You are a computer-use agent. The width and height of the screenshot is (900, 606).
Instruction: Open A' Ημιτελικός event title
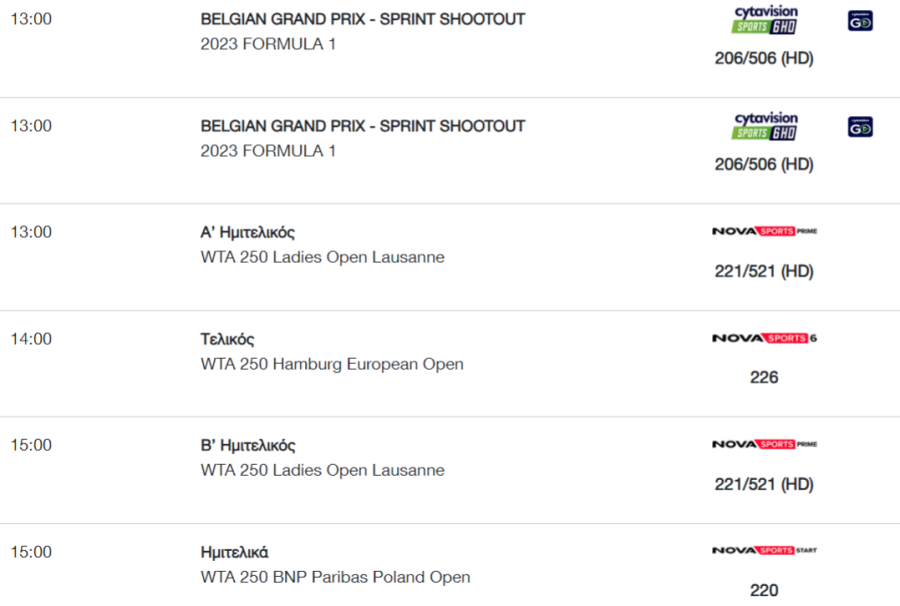(x=247, y=232)
